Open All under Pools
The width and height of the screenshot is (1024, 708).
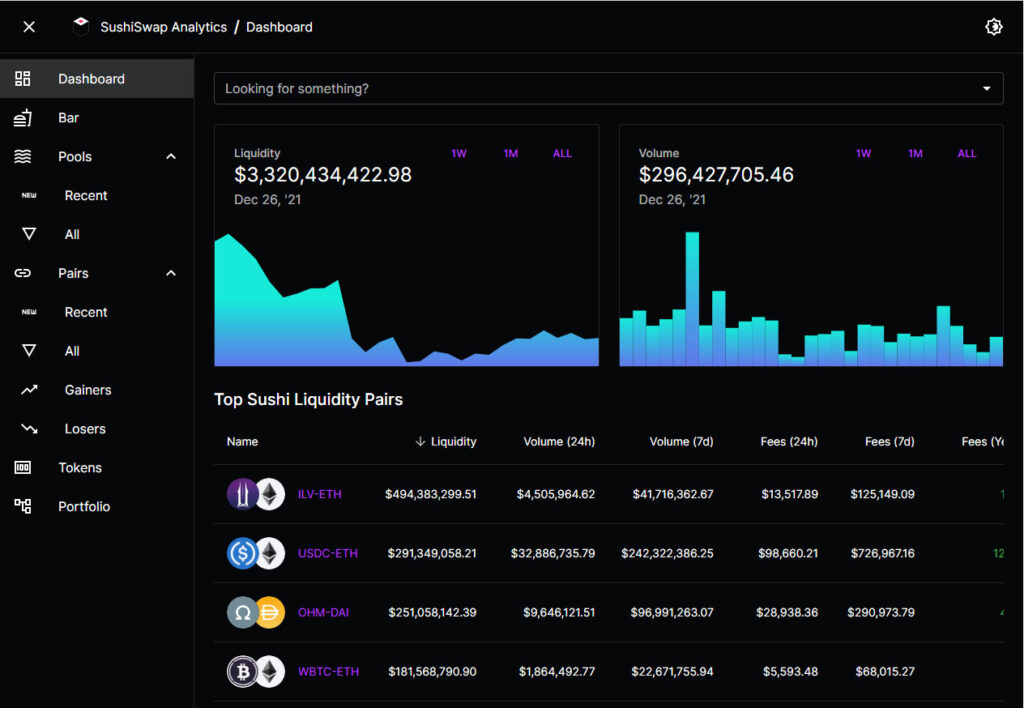[x=97, y=234]
